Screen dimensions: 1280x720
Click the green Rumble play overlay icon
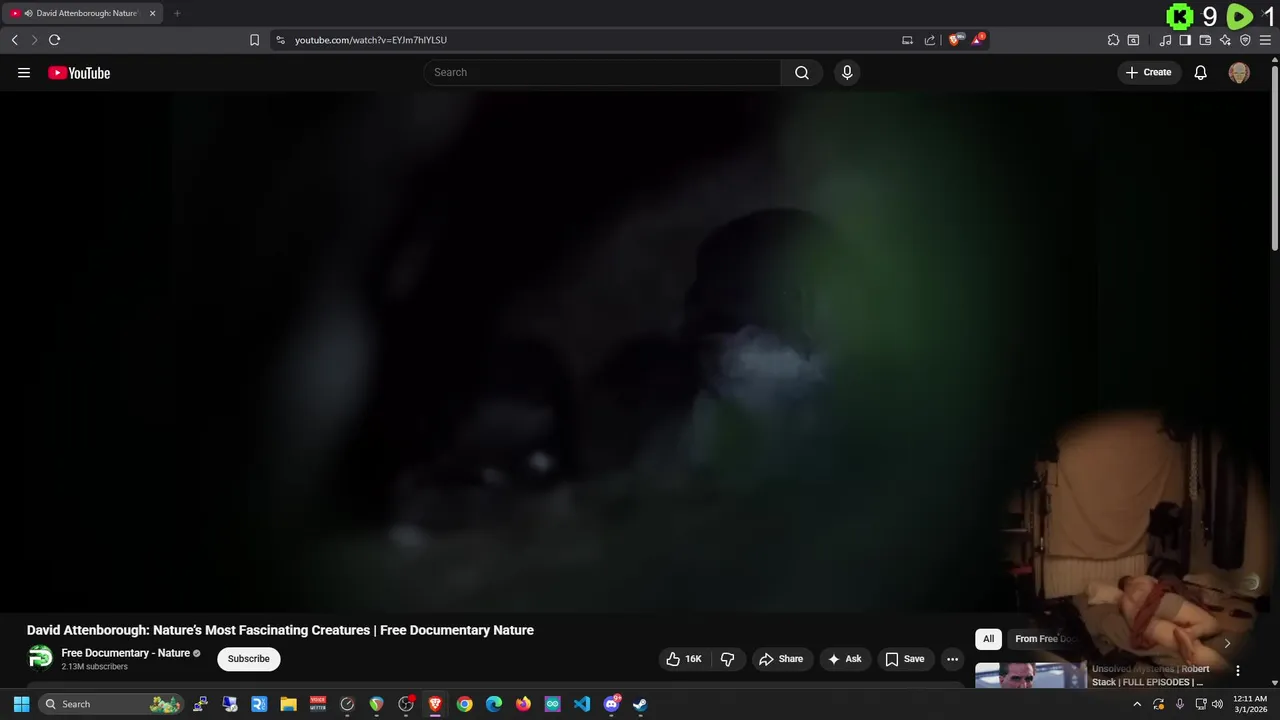[x=1240, y=16]
